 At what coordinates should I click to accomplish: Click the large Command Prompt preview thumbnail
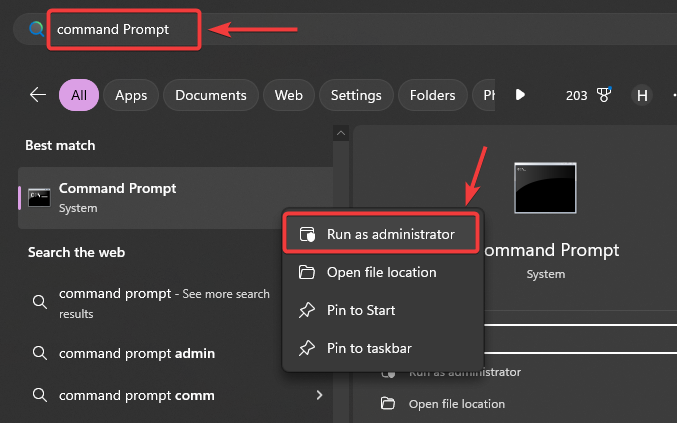545,188
